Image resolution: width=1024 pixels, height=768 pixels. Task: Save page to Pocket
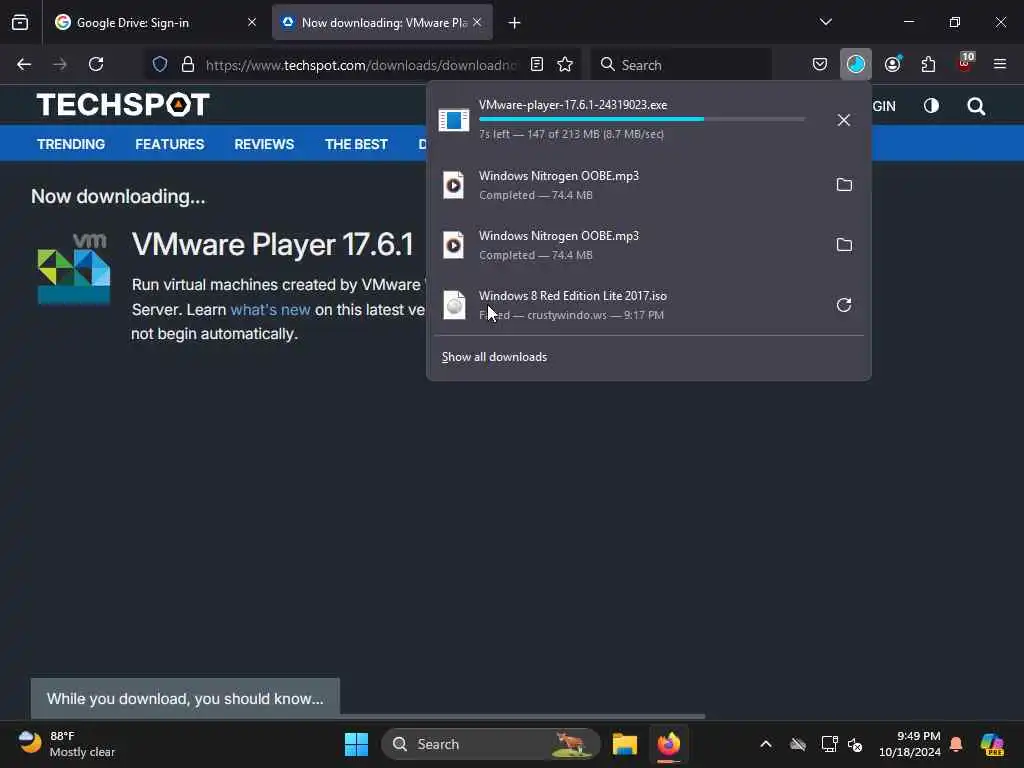coord(820,64)
